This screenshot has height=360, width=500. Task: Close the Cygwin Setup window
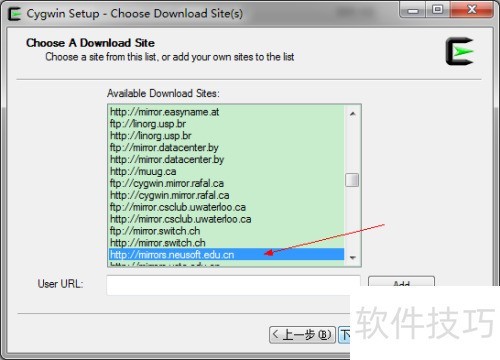[472, 10]
